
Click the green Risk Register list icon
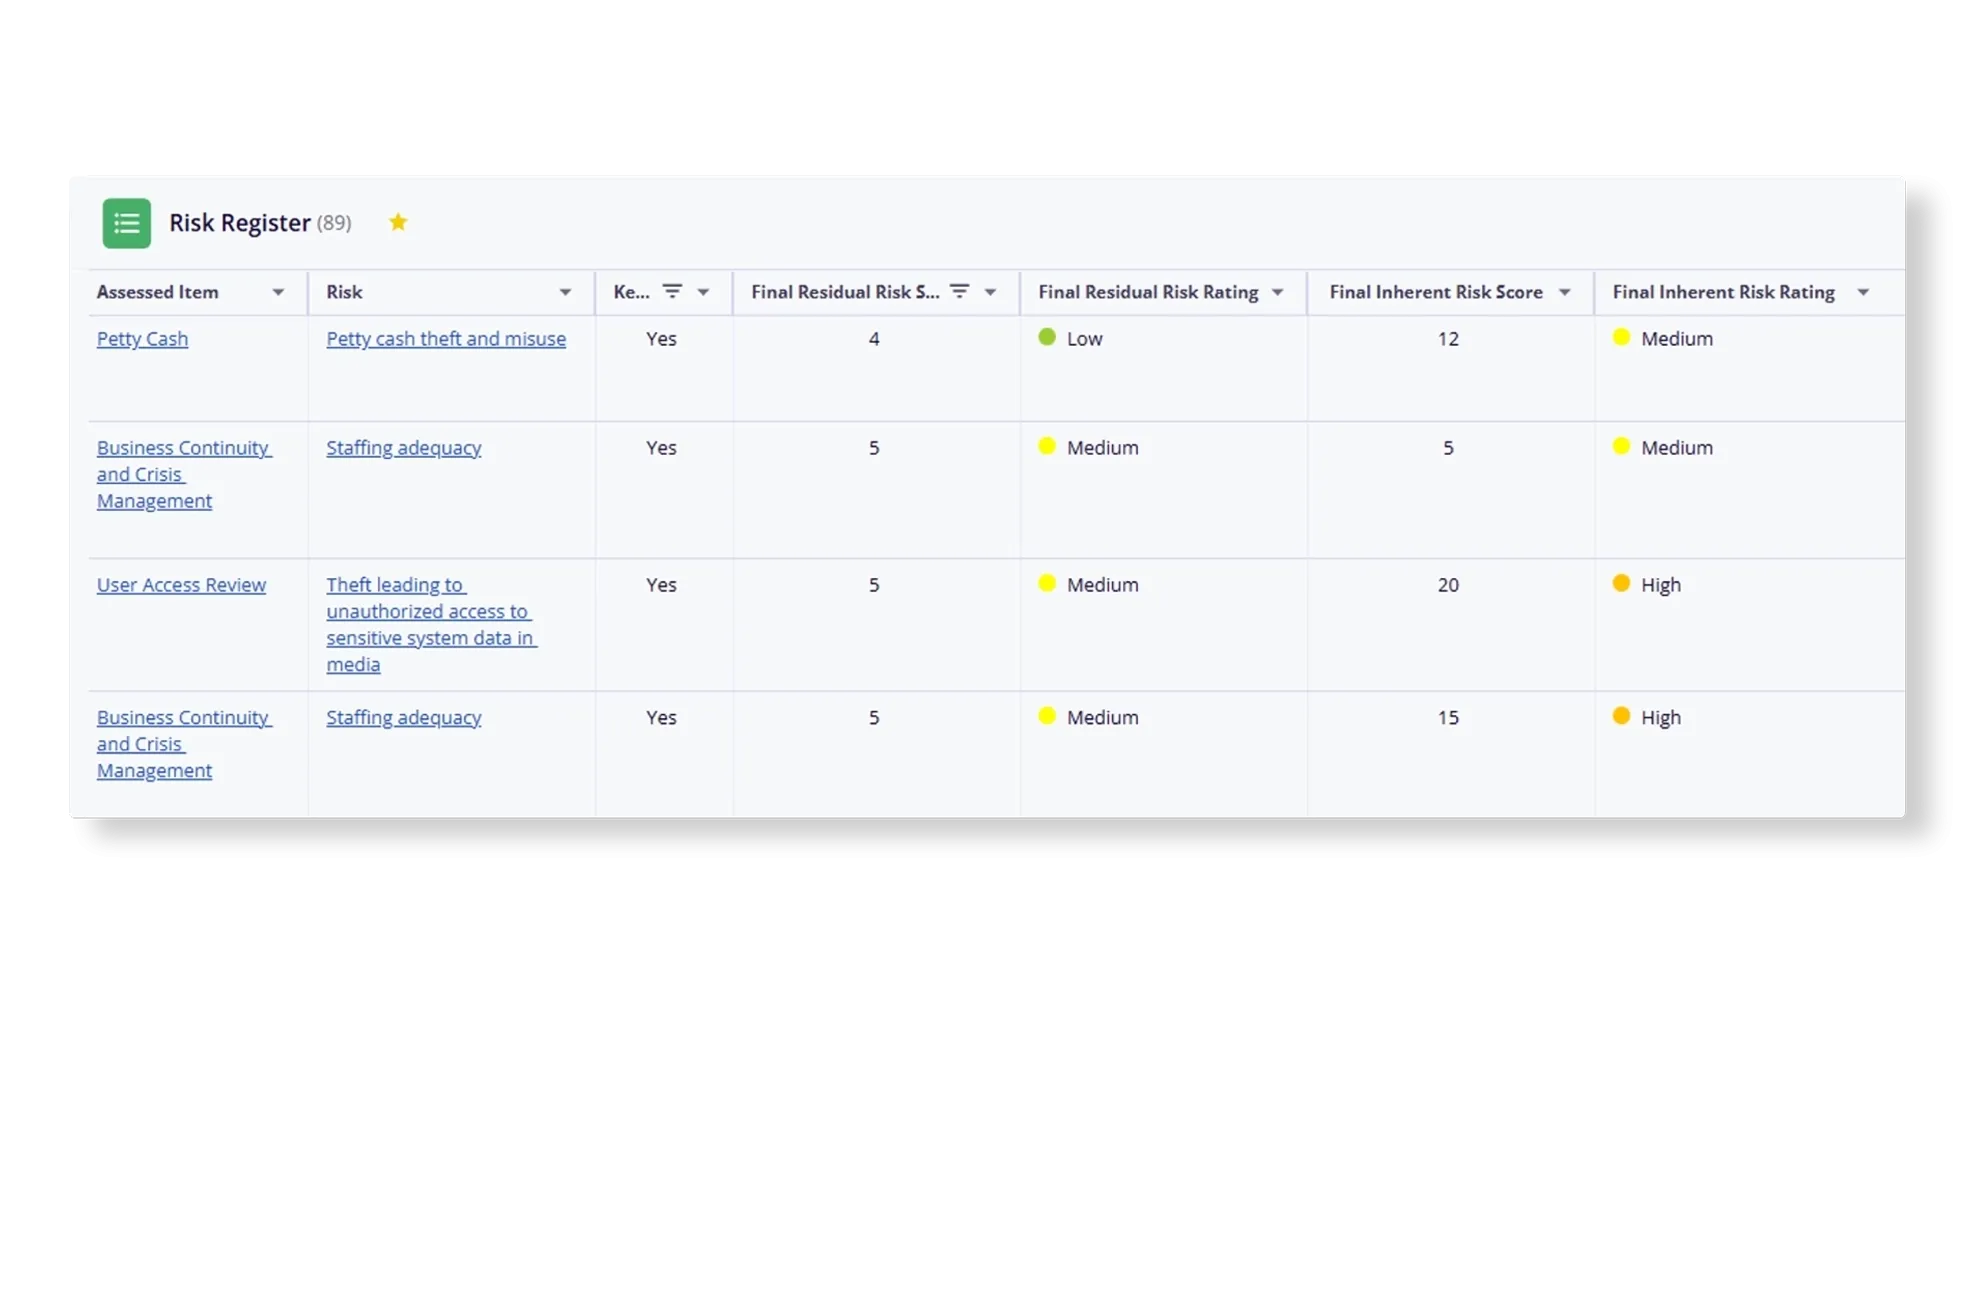126,223
